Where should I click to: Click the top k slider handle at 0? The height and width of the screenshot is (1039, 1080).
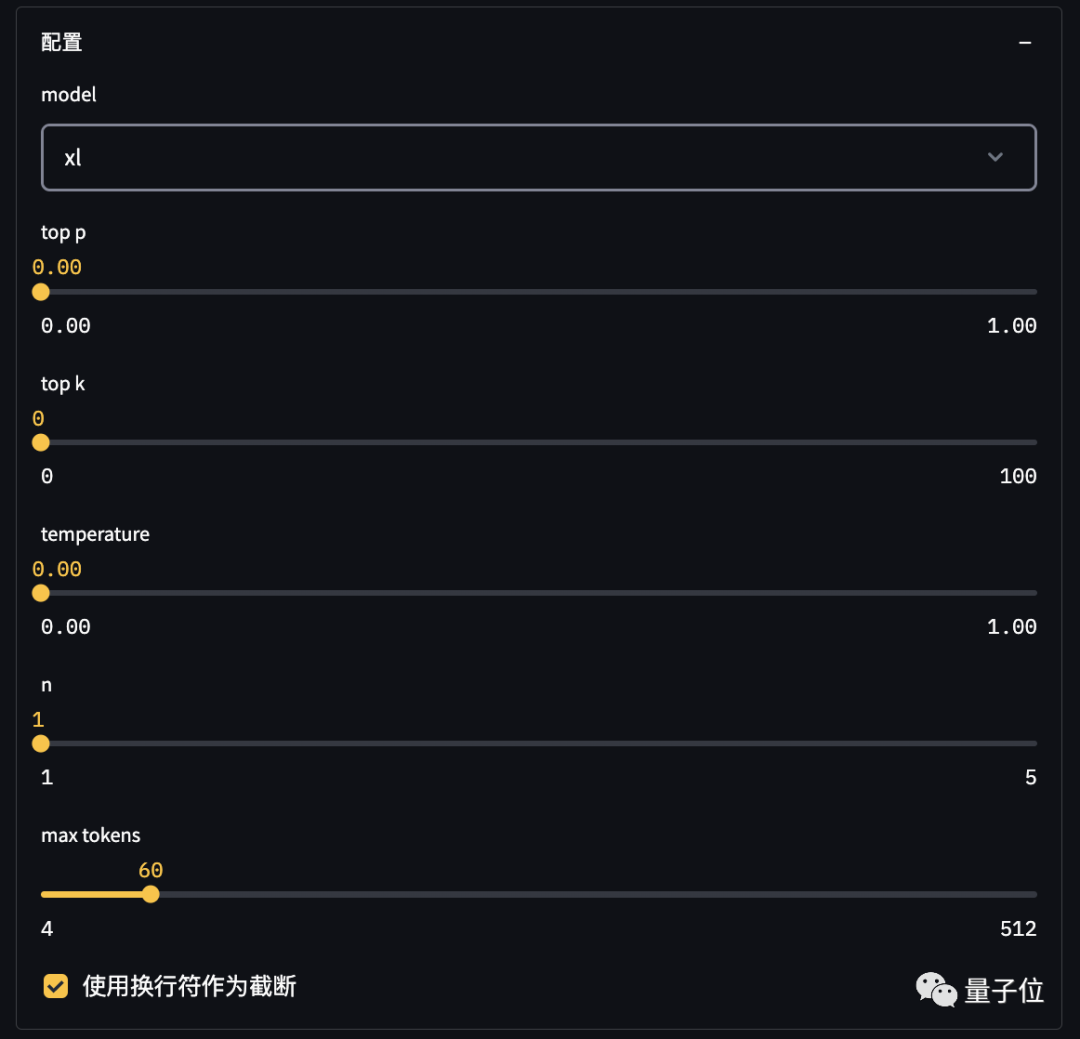tap(41, 442)
